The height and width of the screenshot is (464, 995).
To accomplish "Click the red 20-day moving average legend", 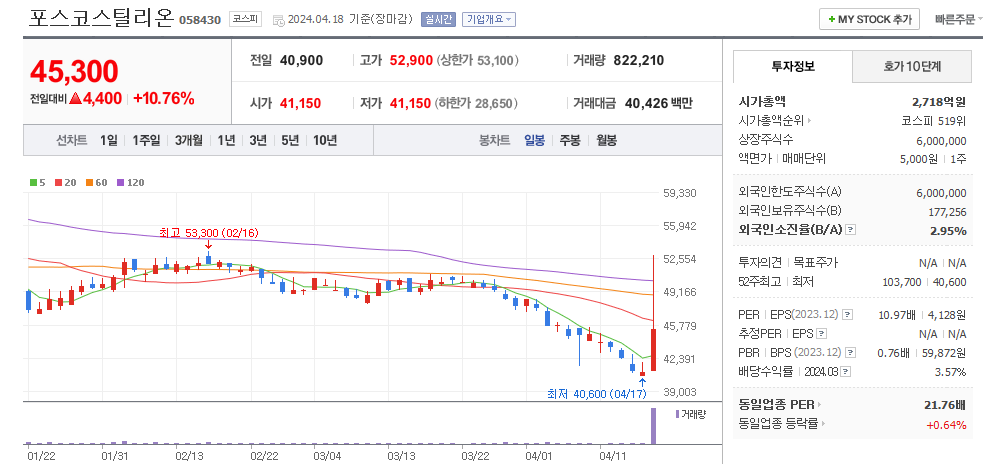I will tap(65, 183).
